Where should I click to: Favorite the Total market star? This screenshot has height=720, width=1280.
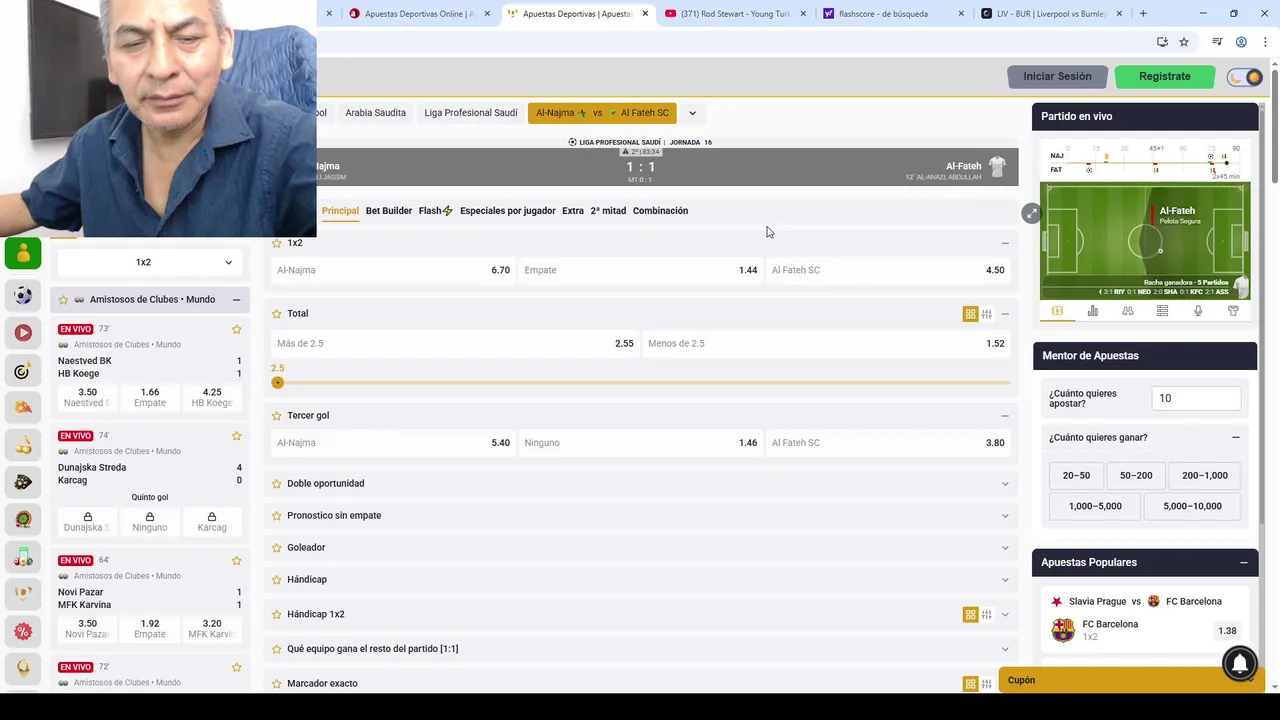(x=277, y=314)
